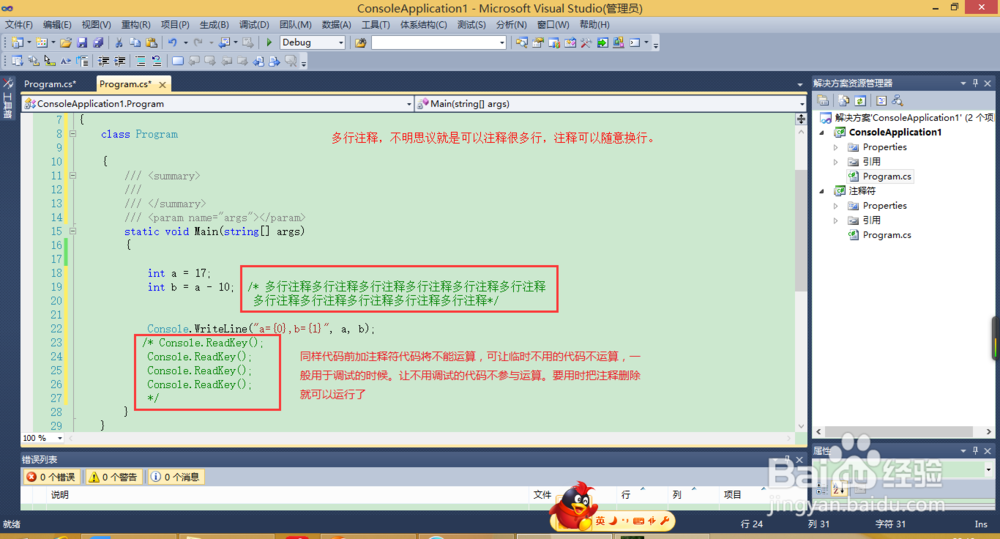Open the 编辑(E) menu
The image size is (1000, 539).
[x=57, y=24]
